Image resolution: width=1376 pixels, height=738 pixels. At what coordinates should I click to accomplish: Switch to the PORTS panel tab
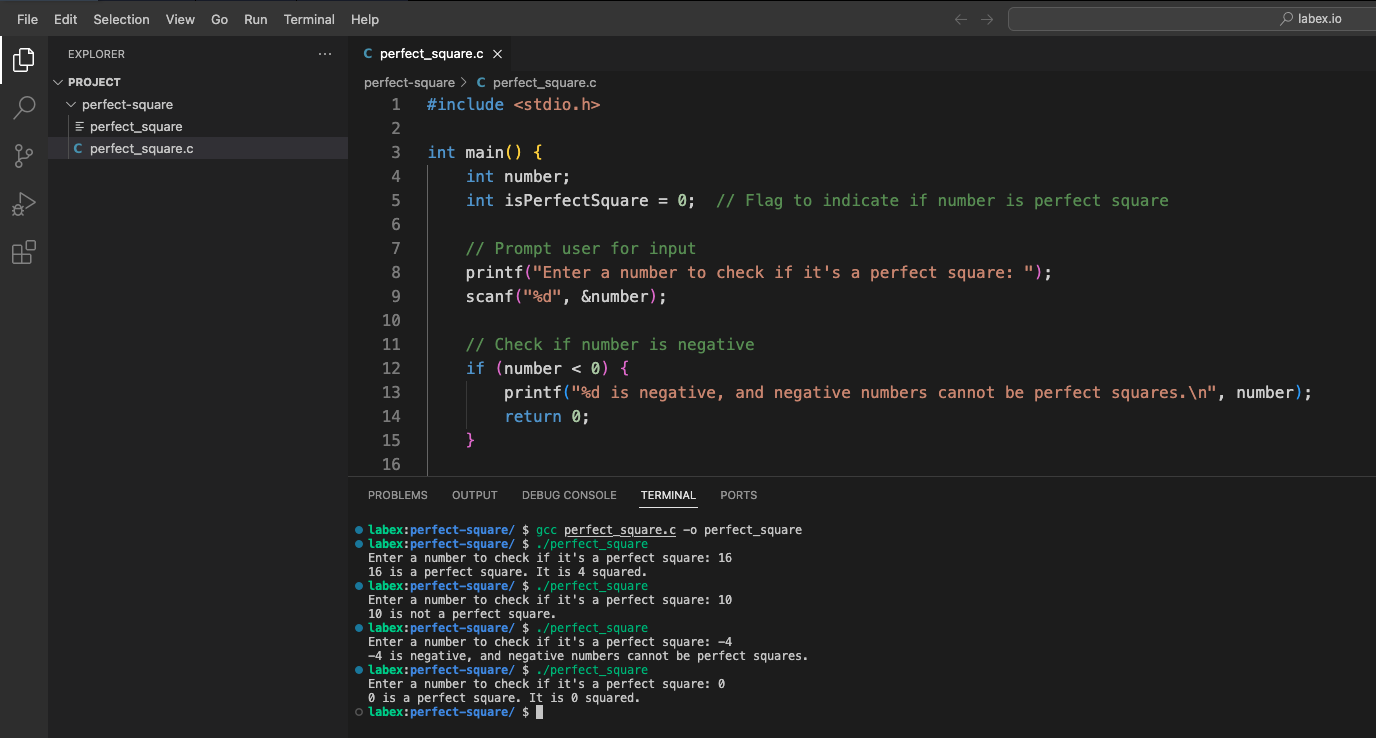(738, 495)
